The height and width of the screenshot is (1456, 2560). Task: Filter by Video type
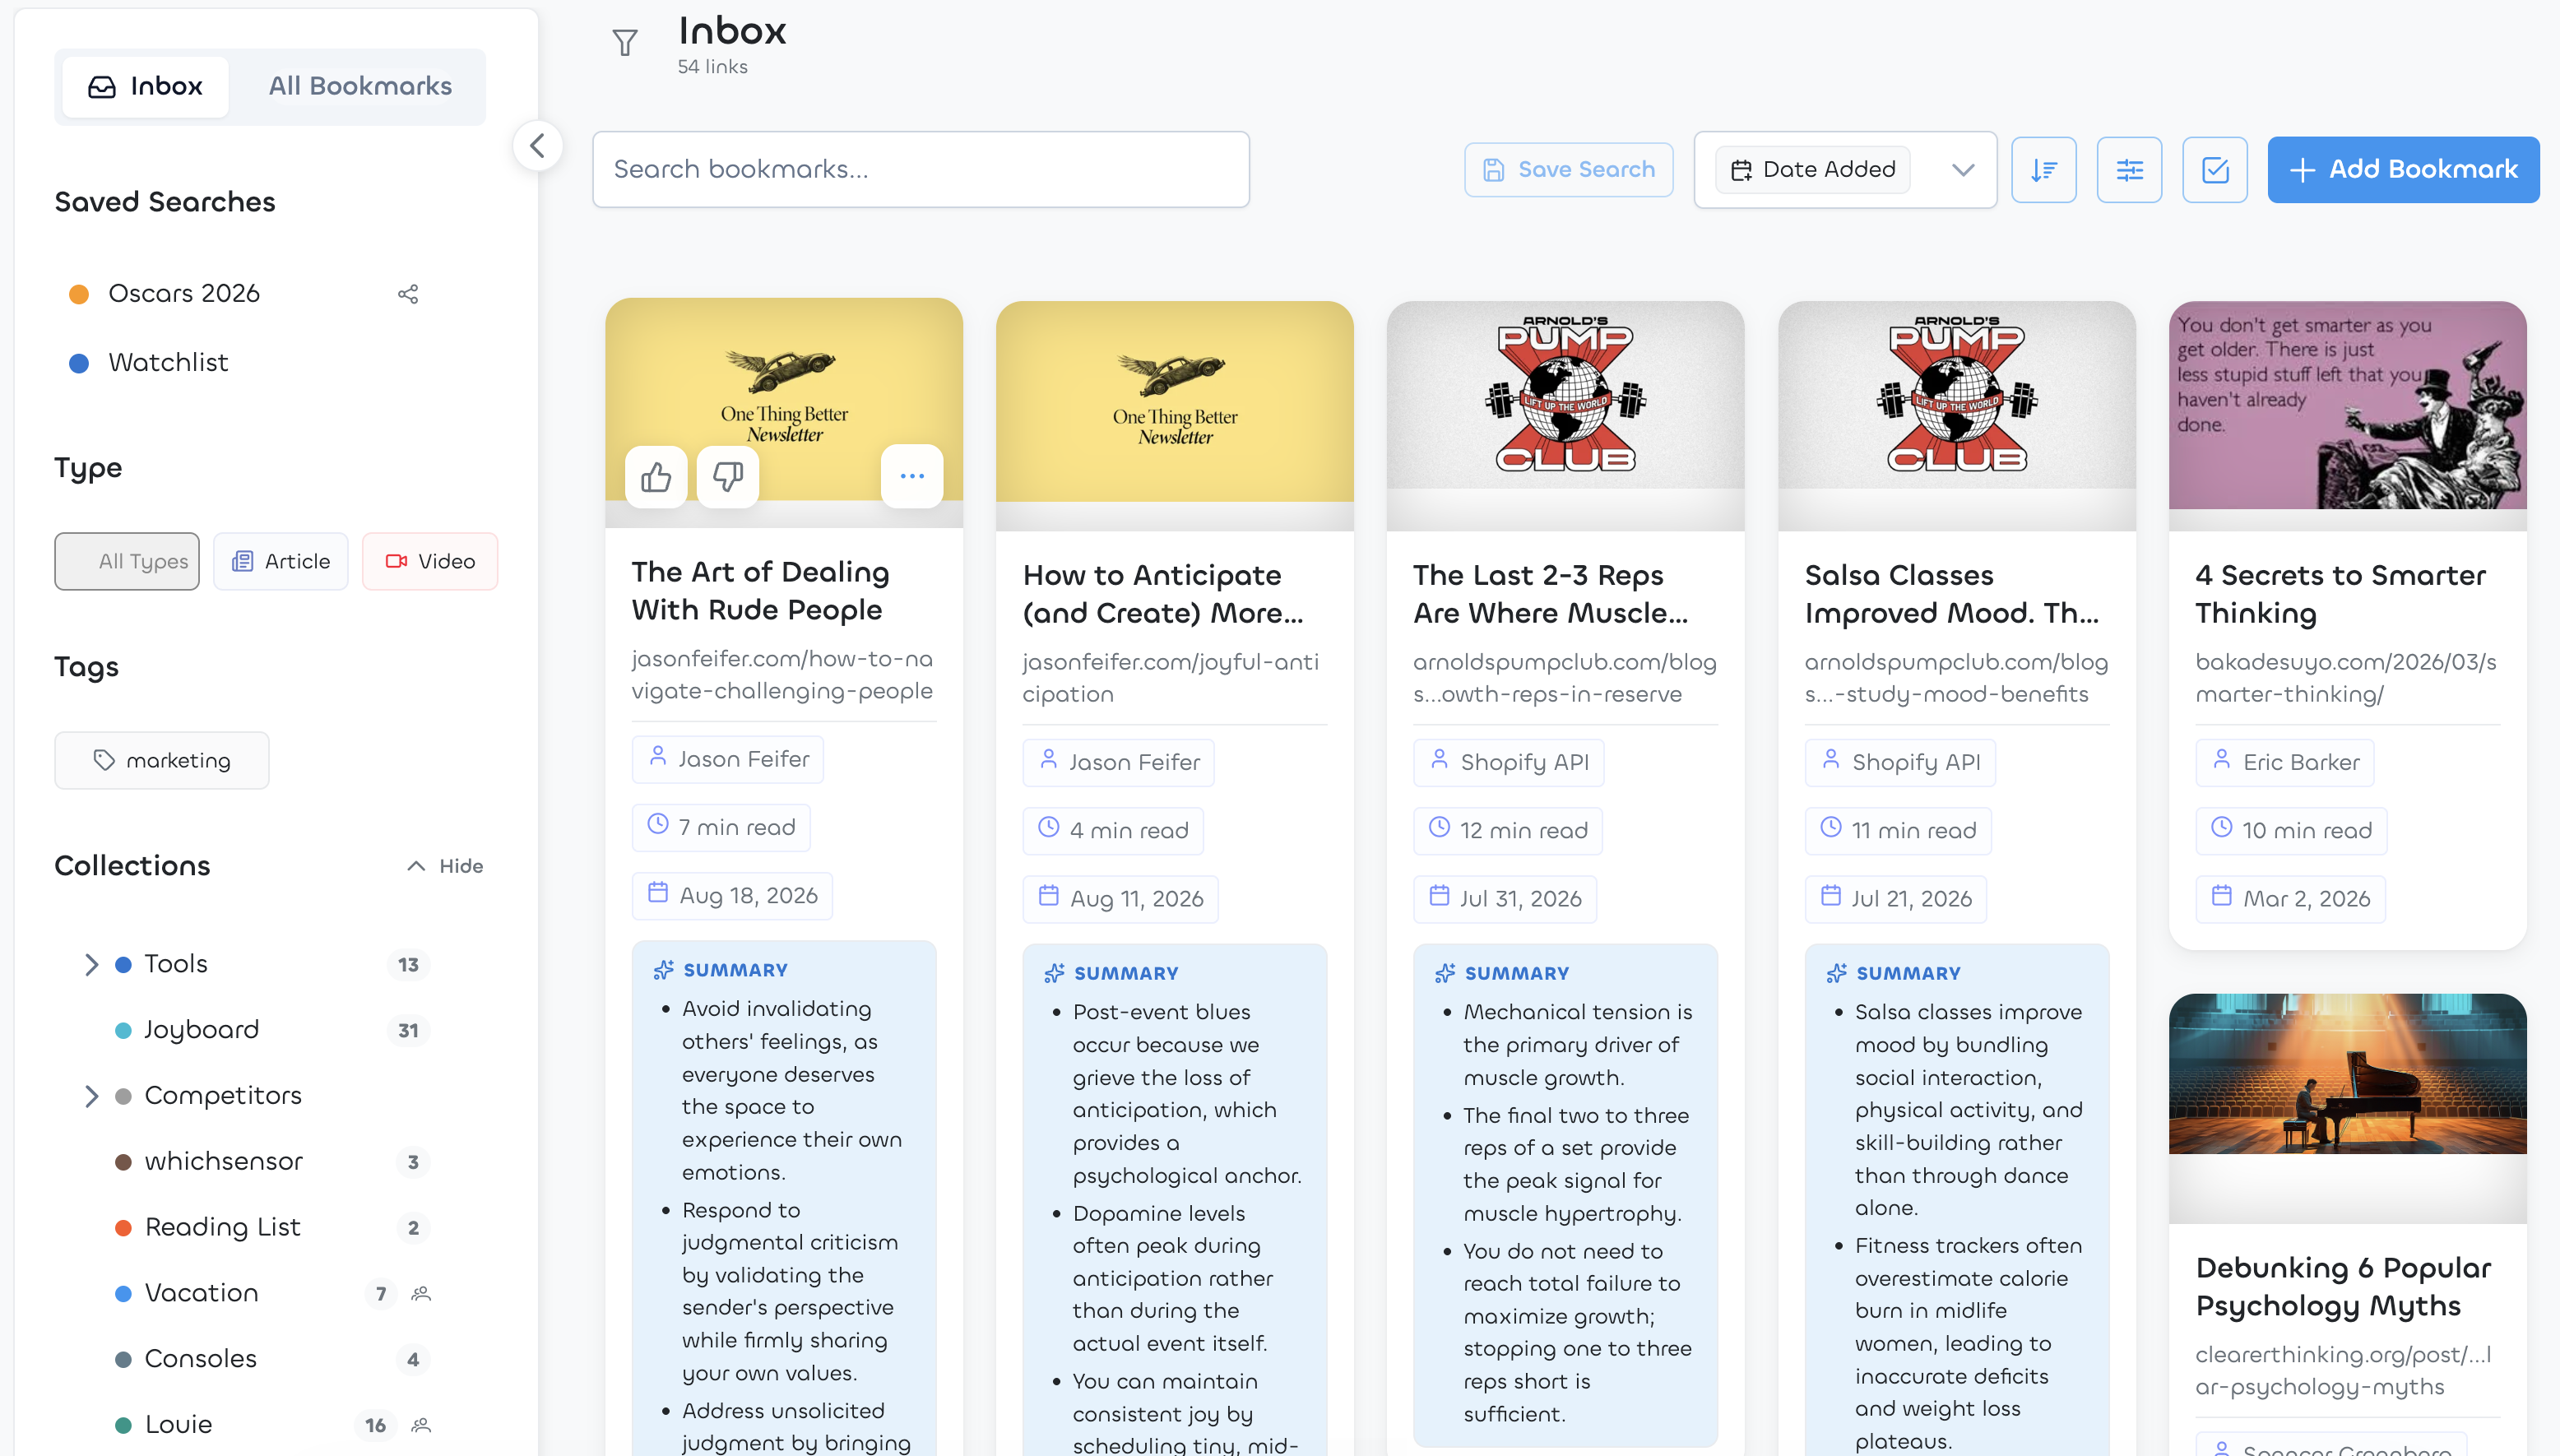coord(430,561)
